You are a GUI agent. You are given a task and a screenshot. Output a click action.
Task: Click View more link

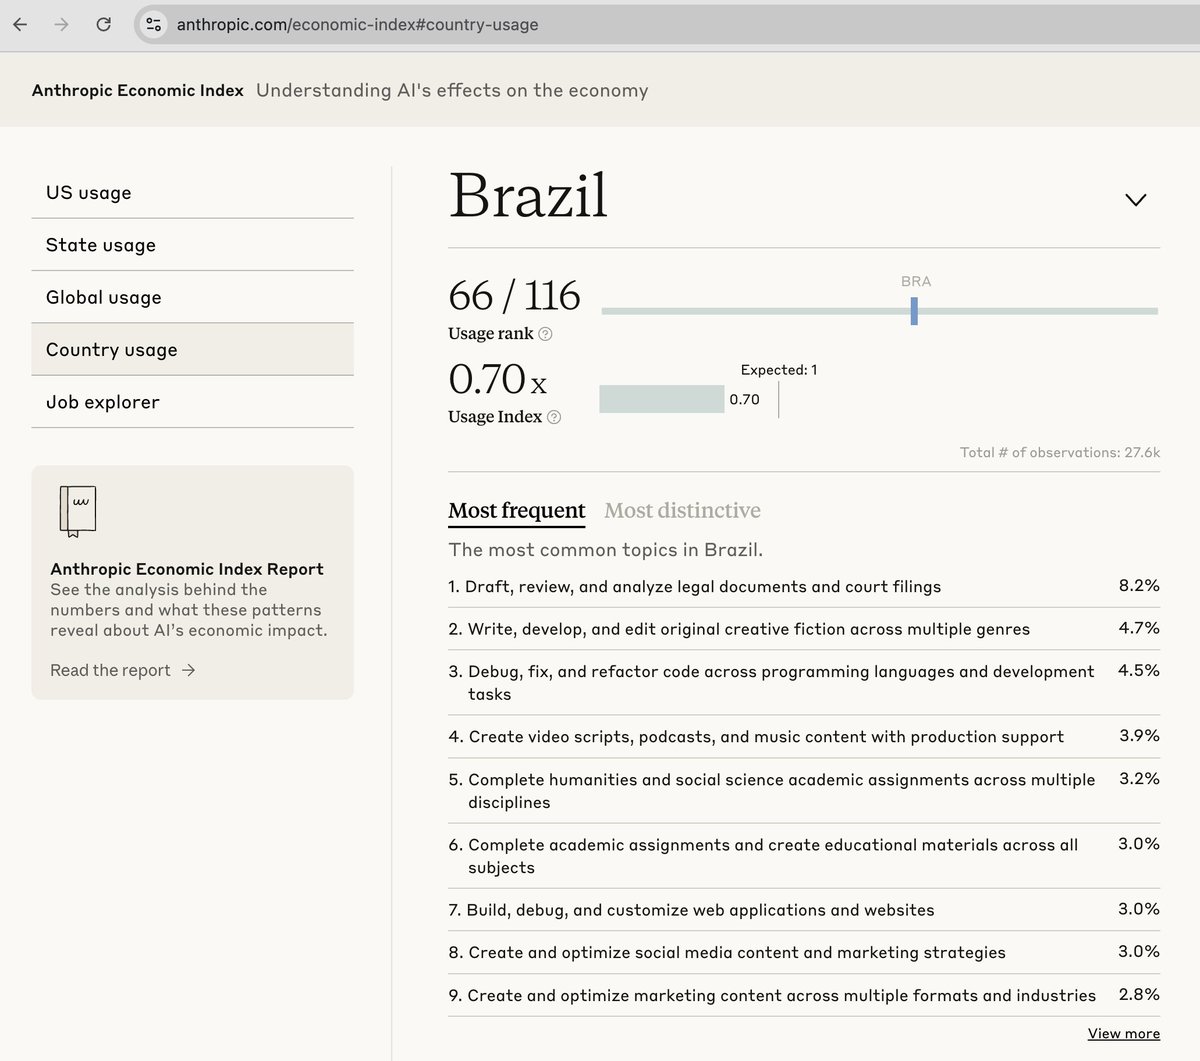click(x=1124, y=1033)
